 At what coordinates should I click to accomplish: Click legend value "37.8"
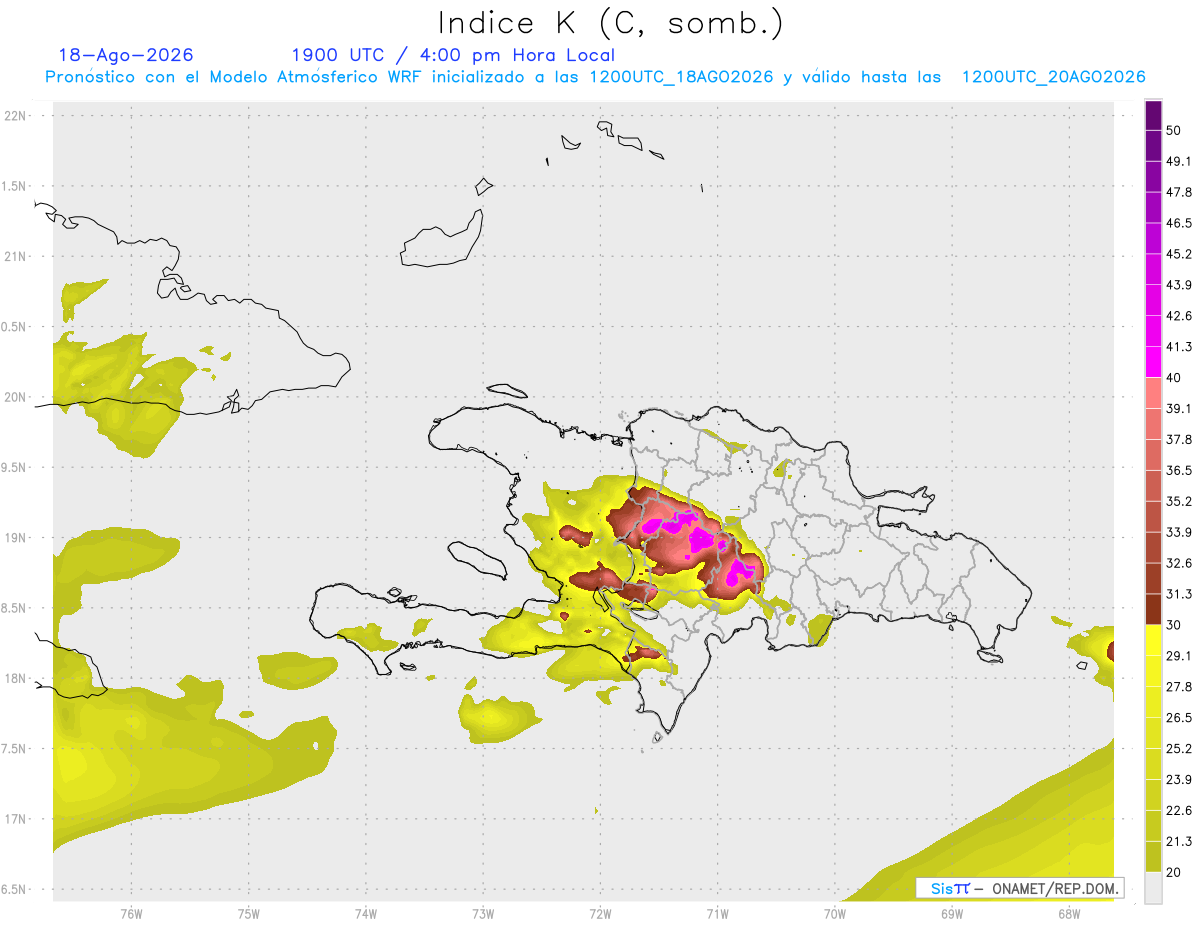tap(1178, 439)
